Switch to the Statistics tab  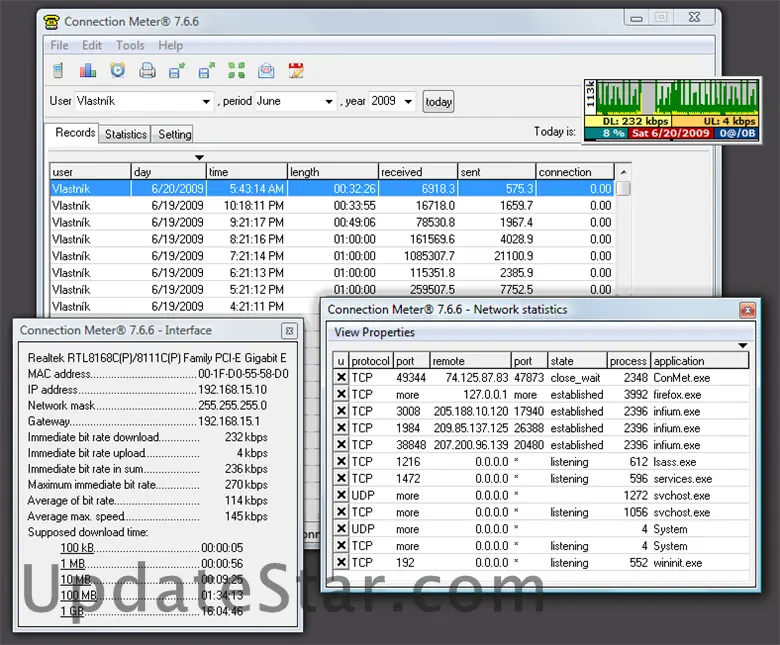(126, 134)
